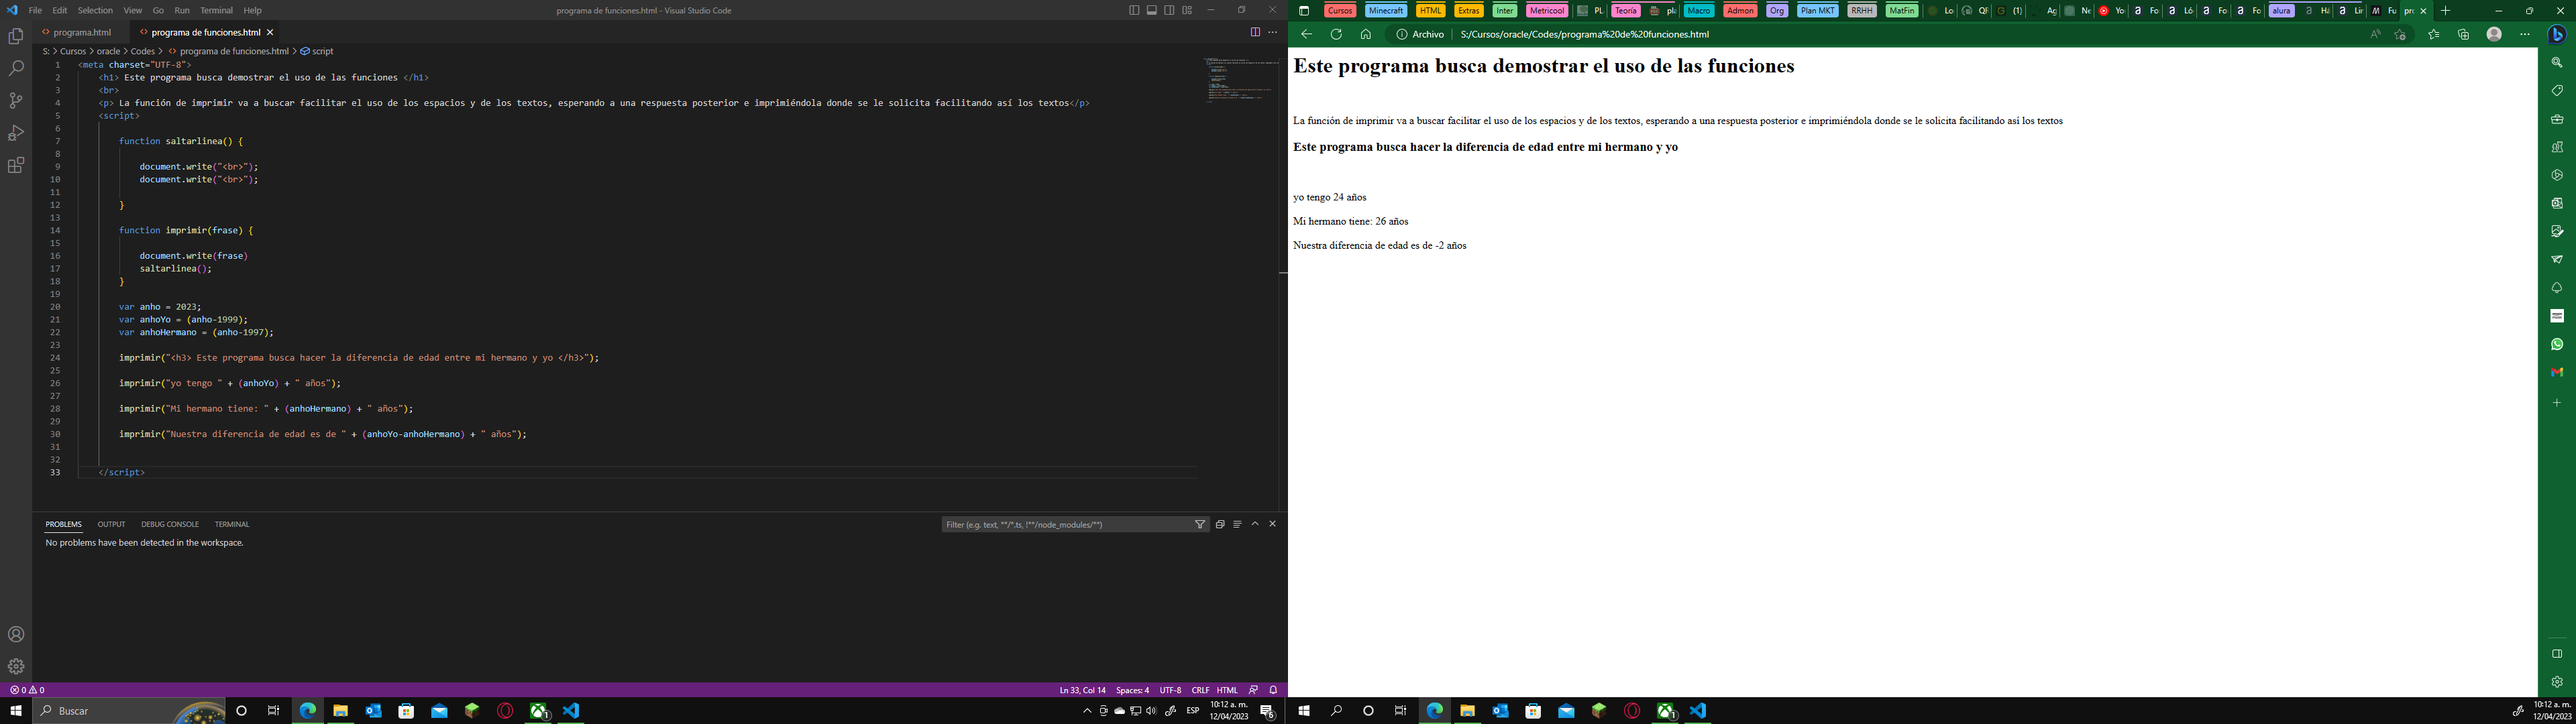This screenshot has height=724, width=2576.
Task: Open the Edge Collections button
Action: [2463, 34]
